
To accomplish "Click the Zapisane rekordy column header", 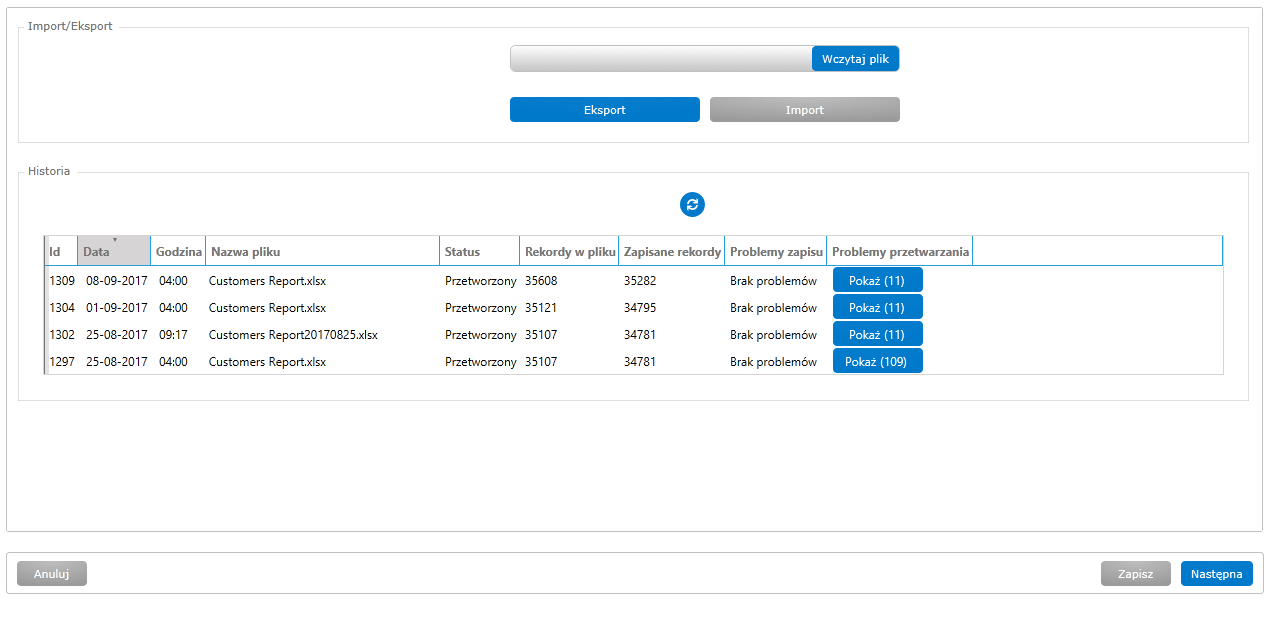I will point(672,252).
